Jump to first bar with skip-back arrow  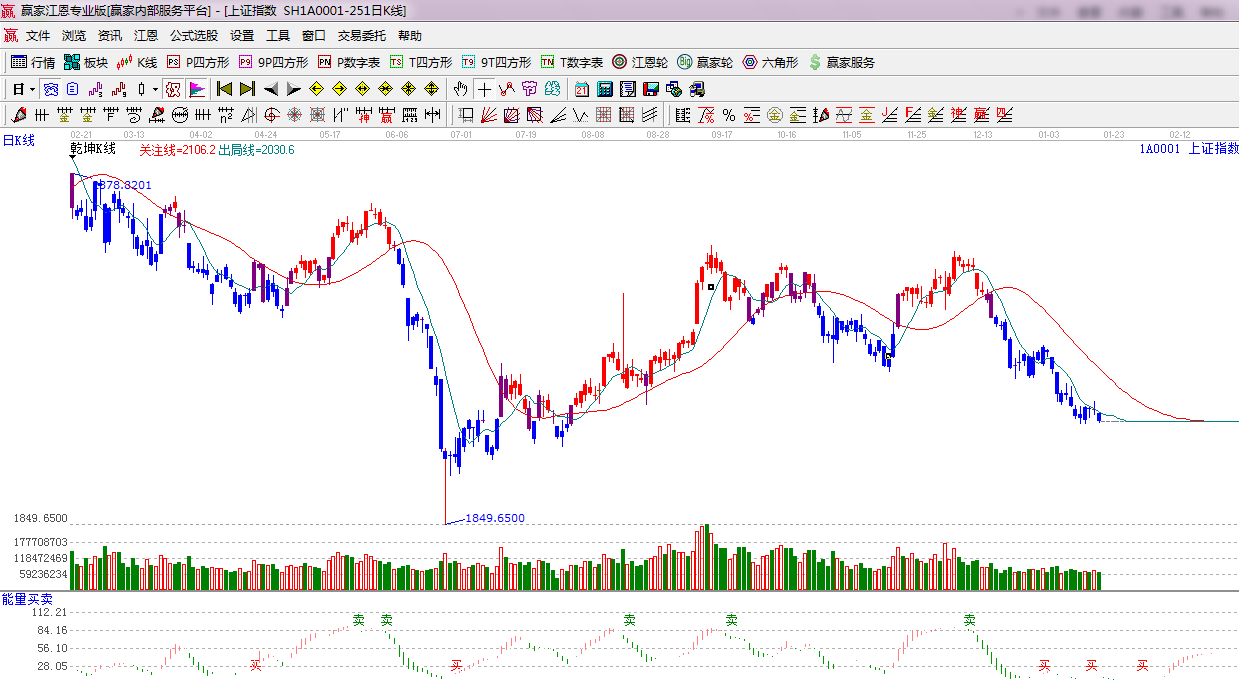tap(224, 89)
